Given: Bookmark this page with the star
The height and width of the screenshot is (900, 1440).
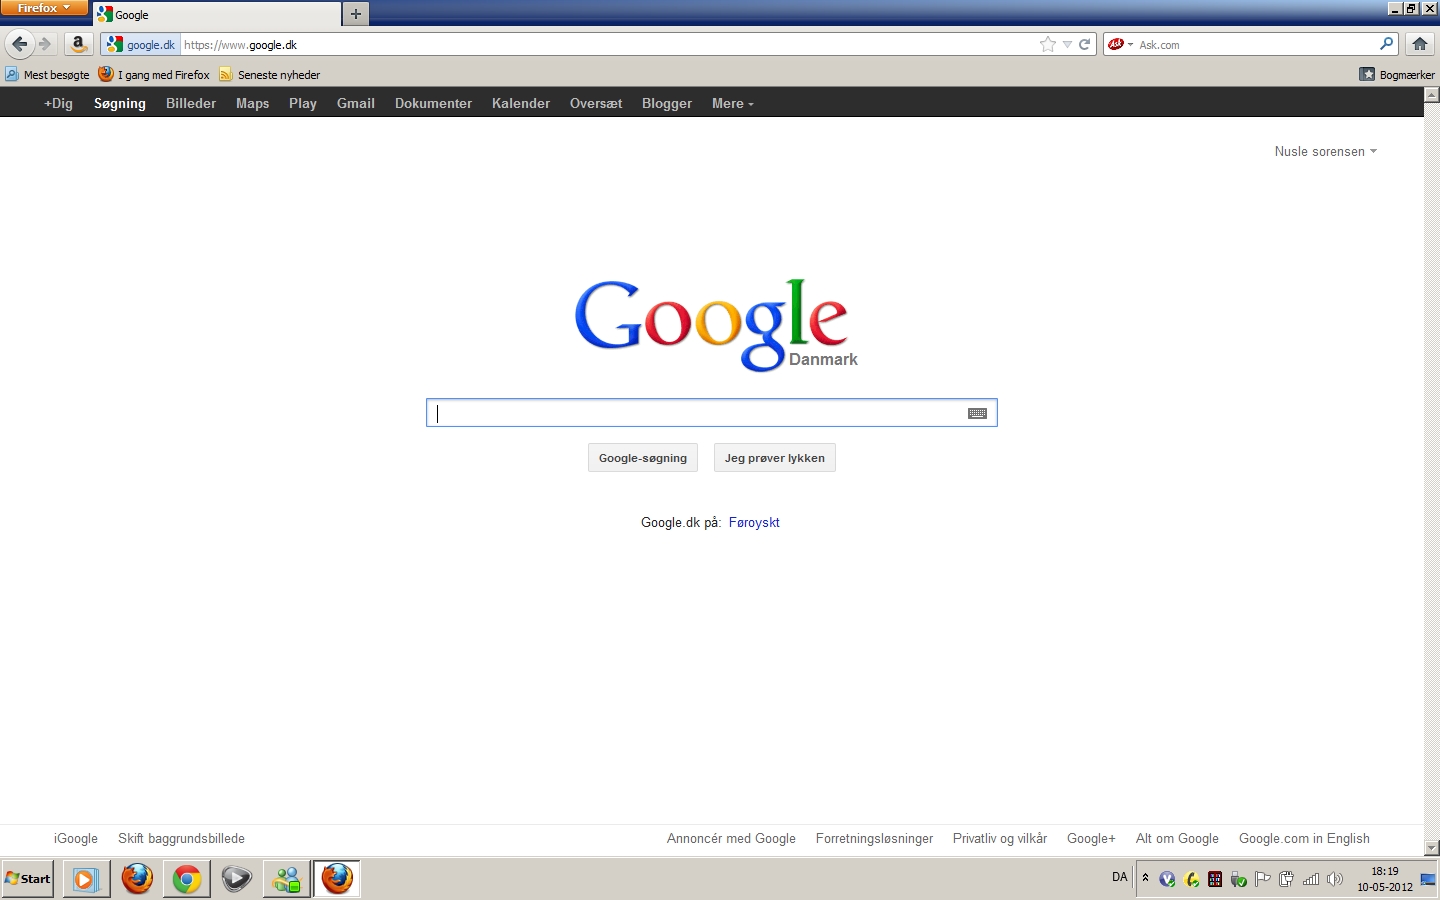Looking at the screenshot, I should pyautogui.click(x=1047, y=44).
